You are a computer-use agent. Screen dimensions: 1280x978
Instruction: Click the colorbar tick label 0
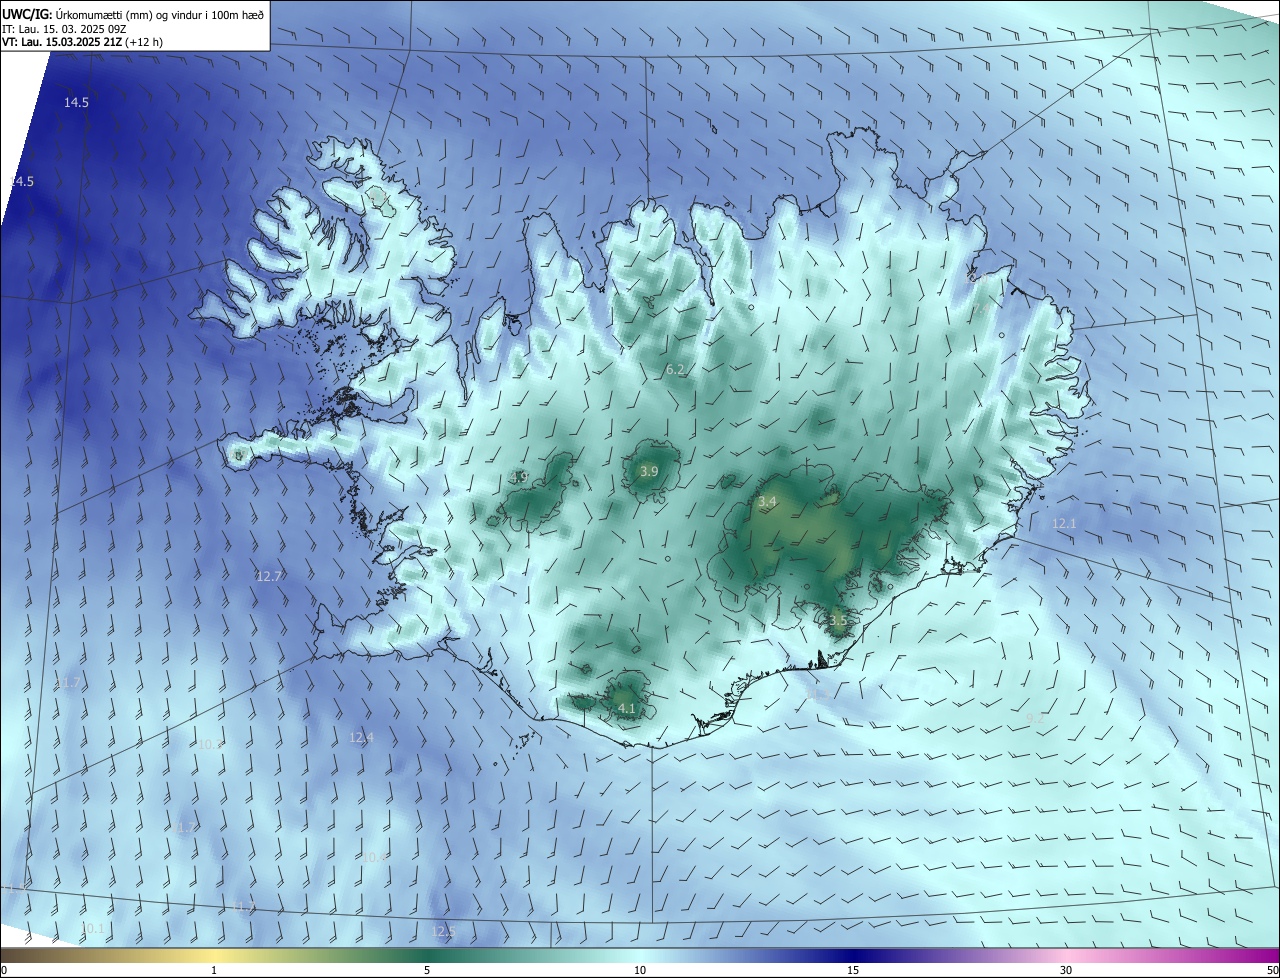(4, 970)
